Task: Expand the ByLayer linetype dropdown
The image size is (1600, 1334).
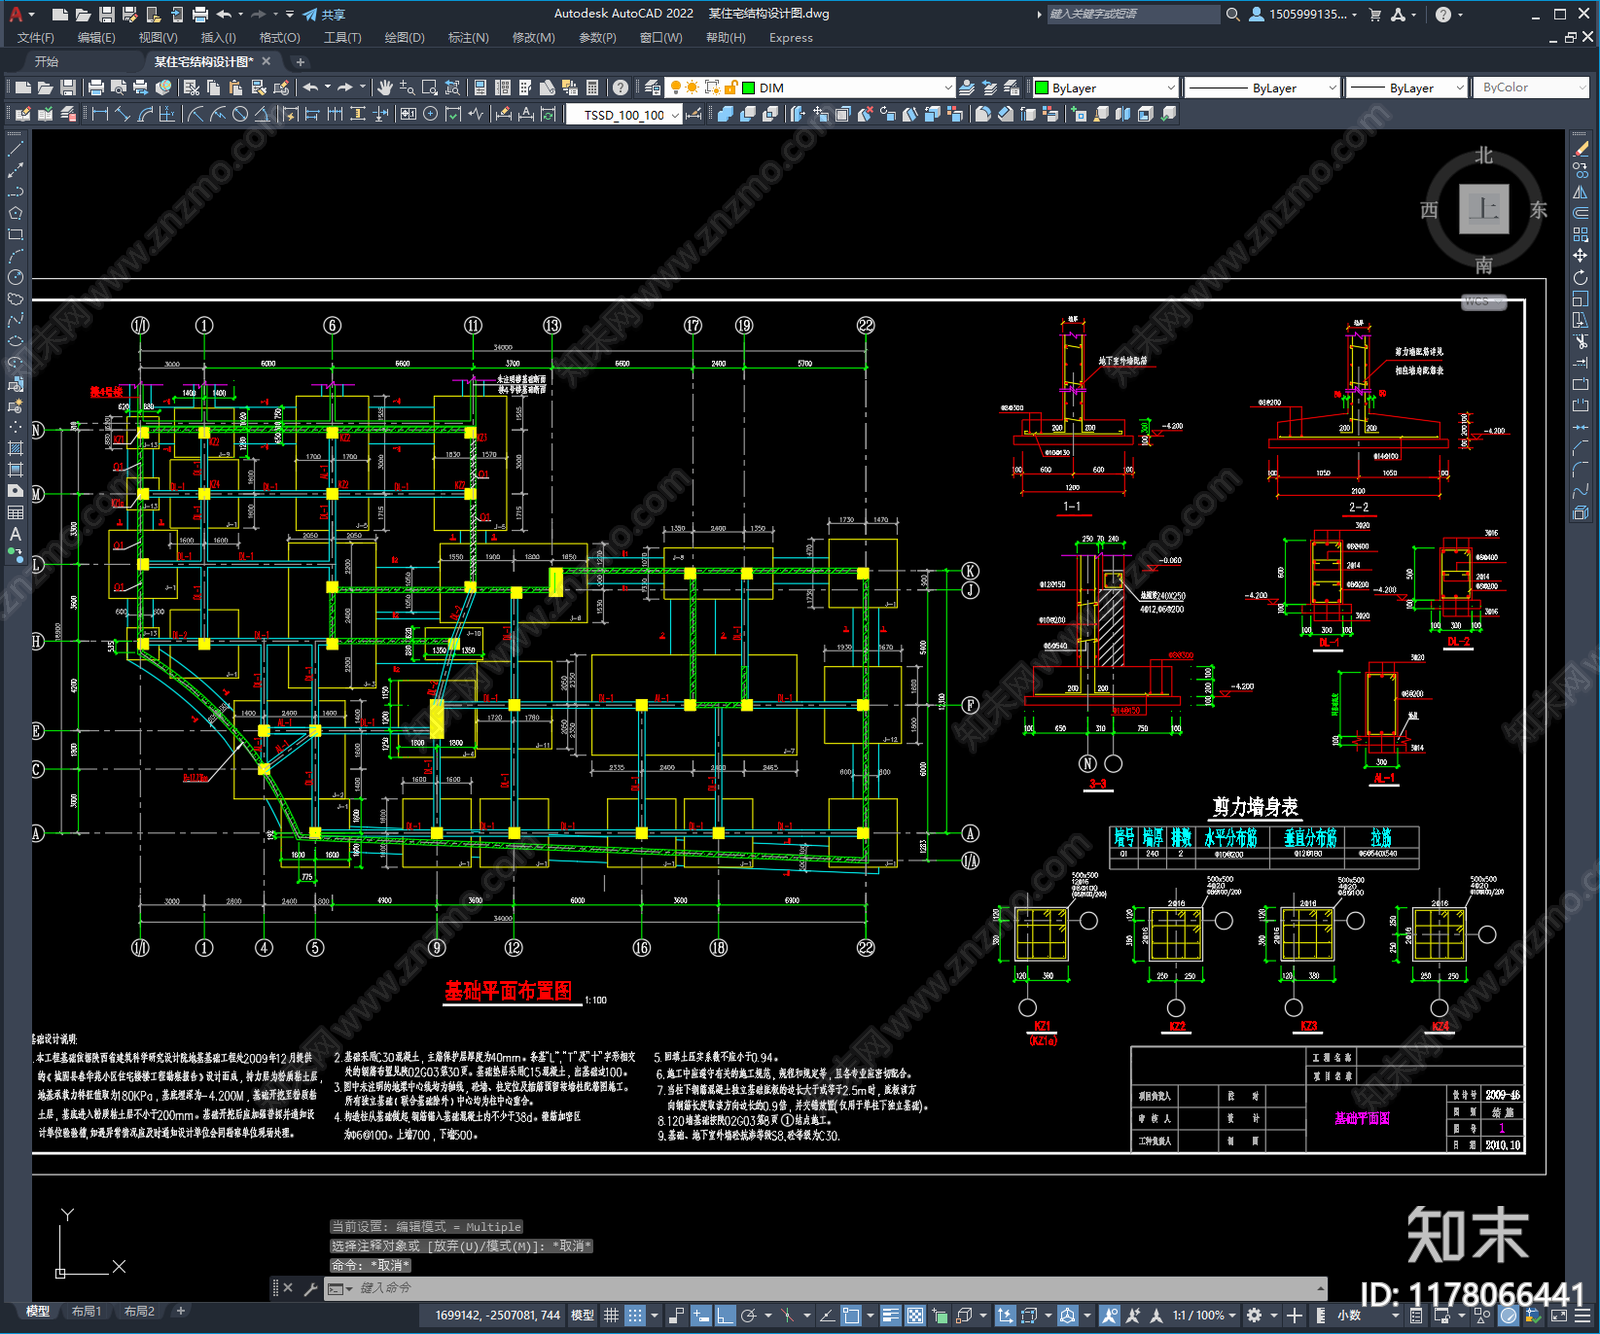Action: pos(1262,88)
